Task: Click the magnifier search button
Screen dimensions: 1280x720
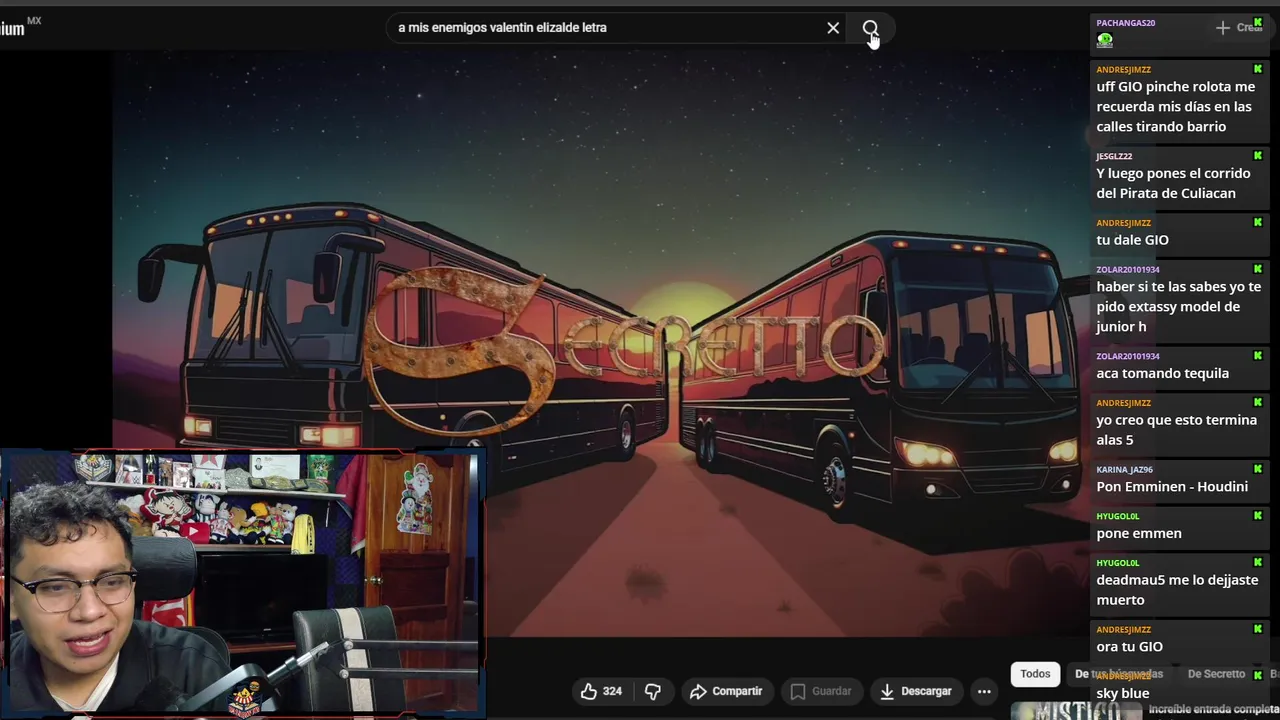Action: pos(870,28)
